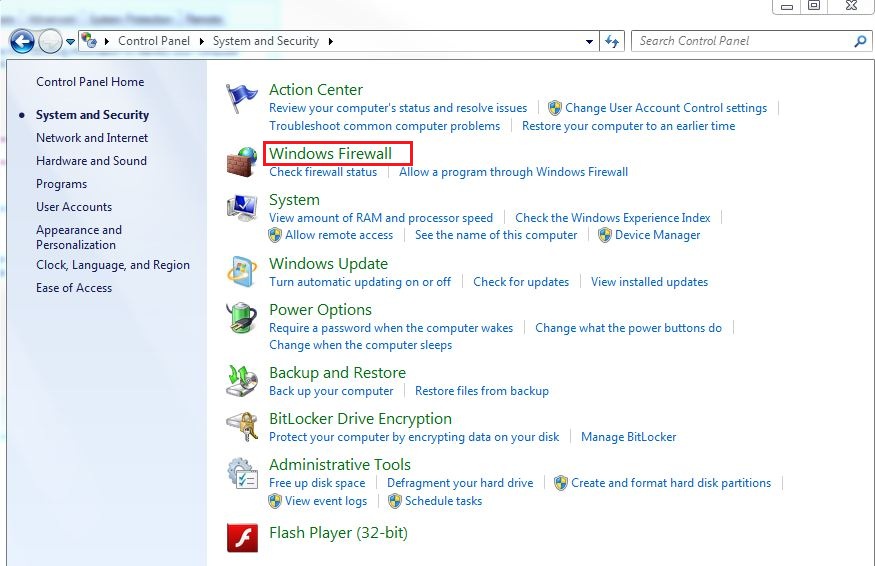Click the Administrative Tools gear icon
This screenshot has height=566, width=875.
[242, 473]
